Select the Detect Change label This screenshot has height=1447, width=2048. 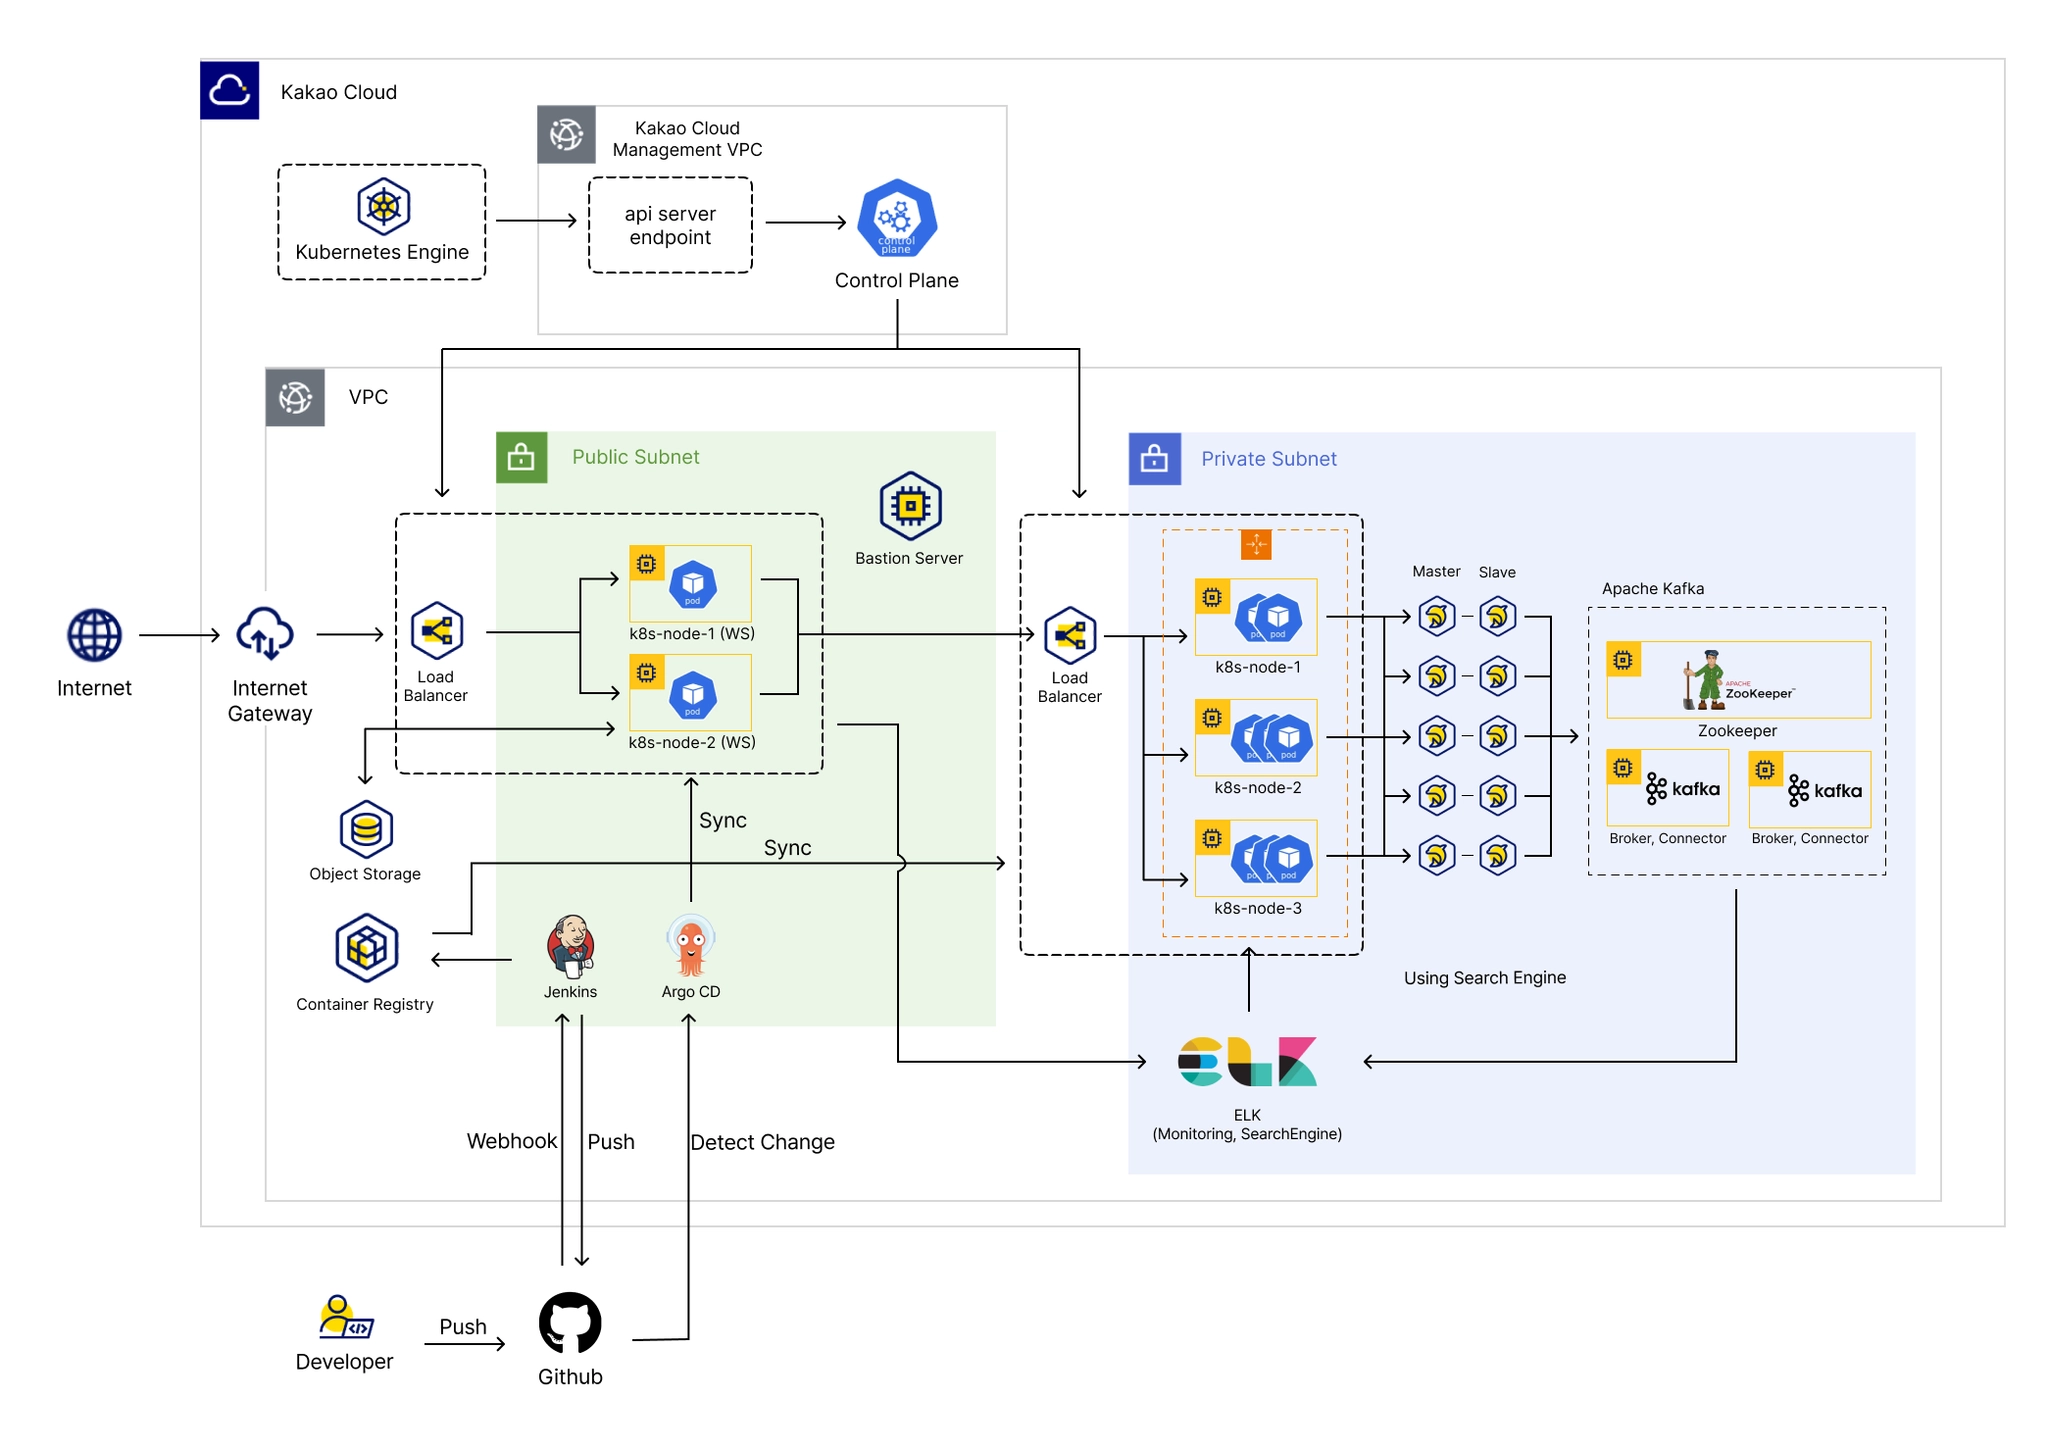(x=762, y=1142)
